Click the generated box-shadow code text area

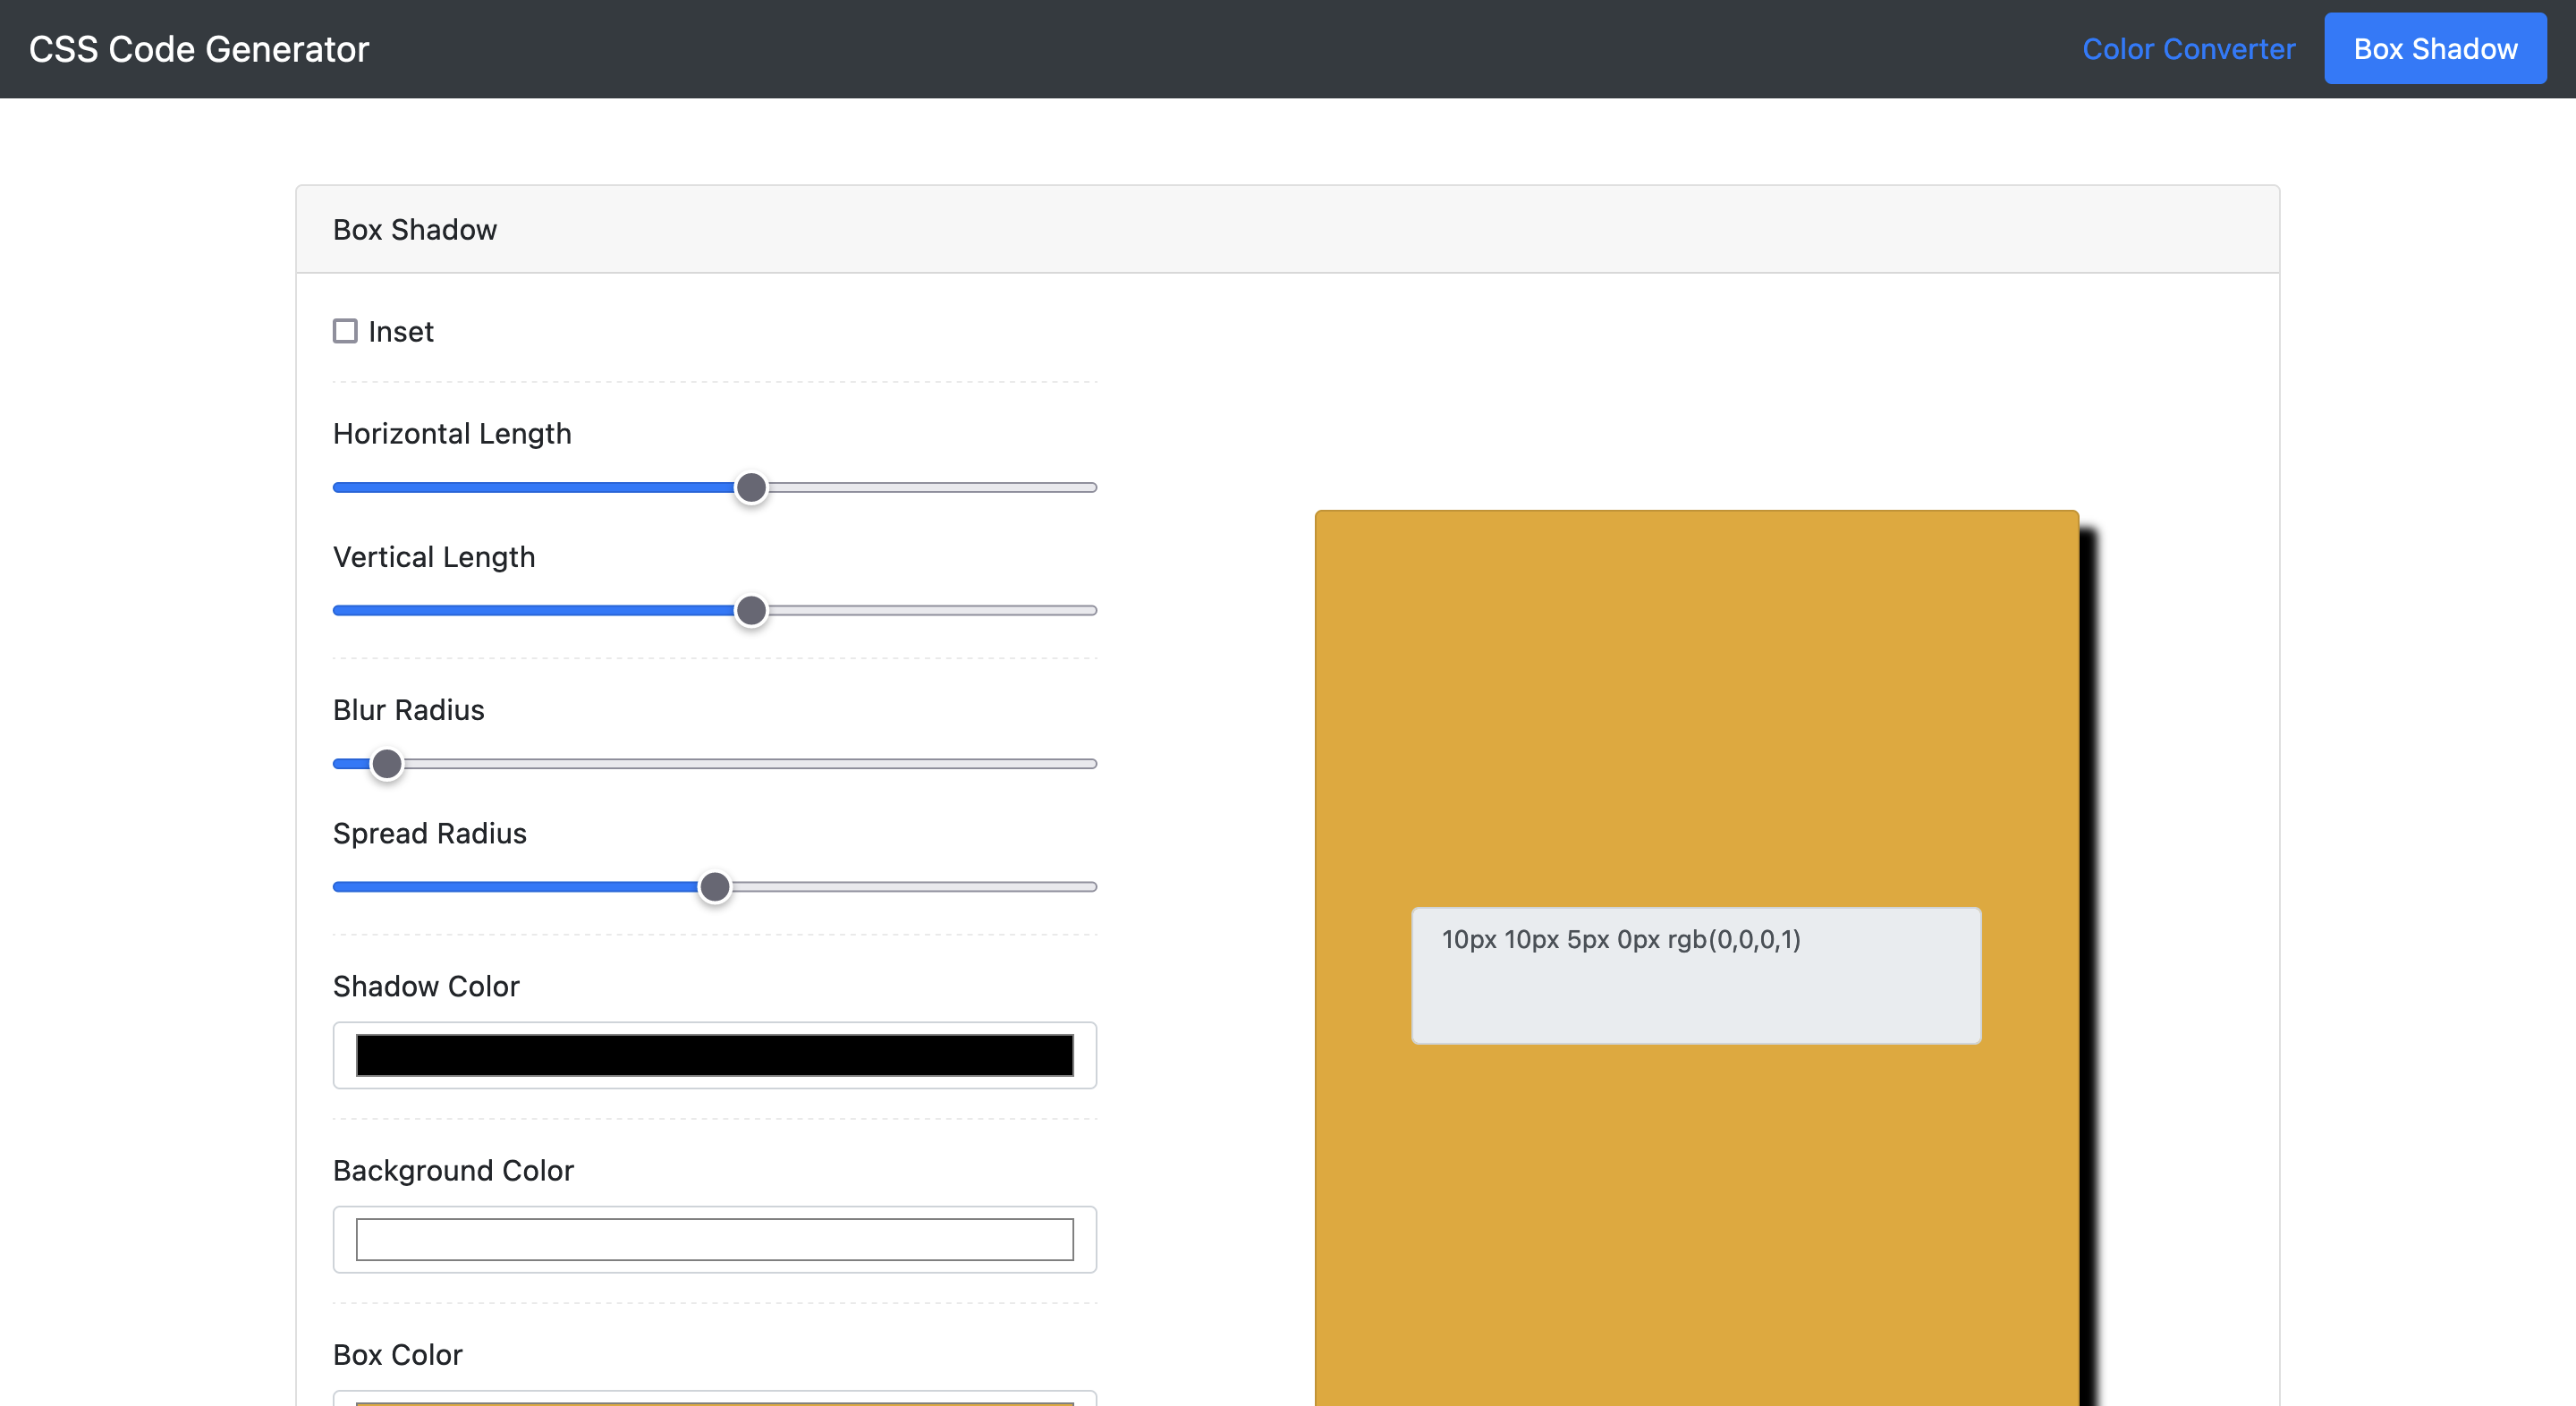(1695, 975)
